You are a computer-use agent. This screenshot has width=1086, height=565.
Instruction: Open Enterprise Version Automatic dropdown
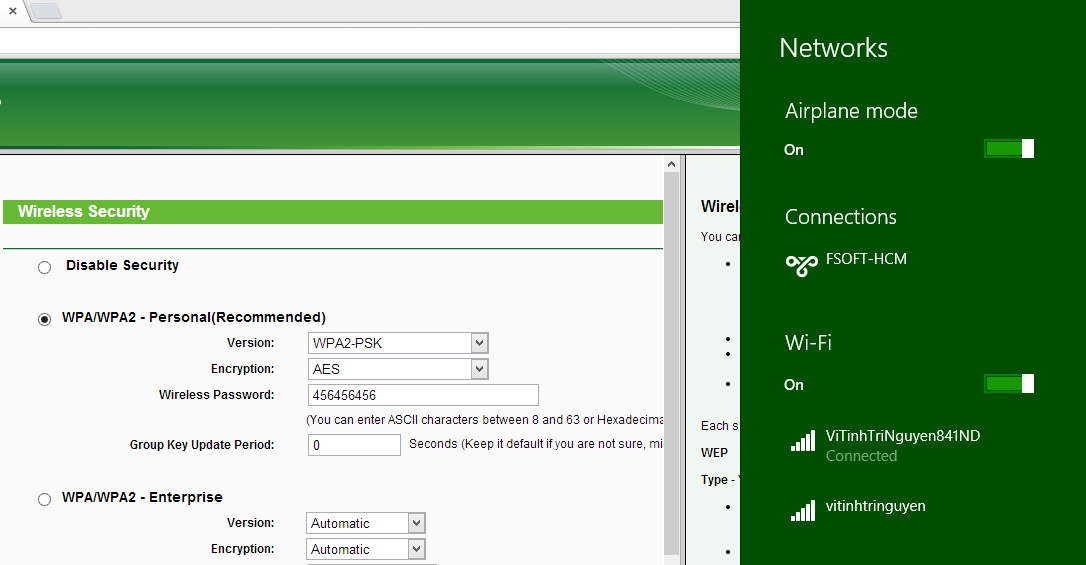[x=366, y=523]
